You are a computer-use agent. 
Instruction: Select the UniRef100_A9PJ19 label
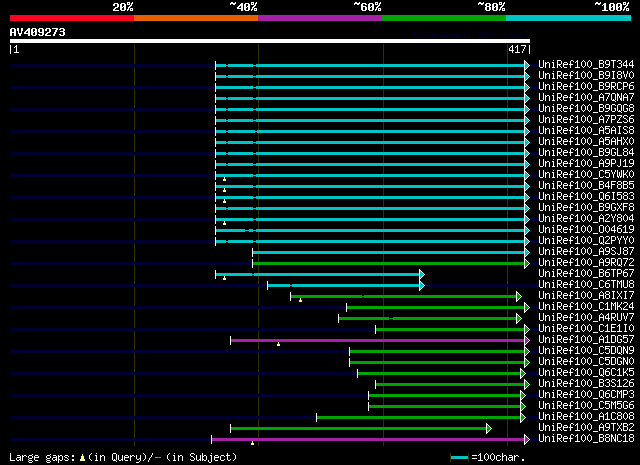(586, 164)
